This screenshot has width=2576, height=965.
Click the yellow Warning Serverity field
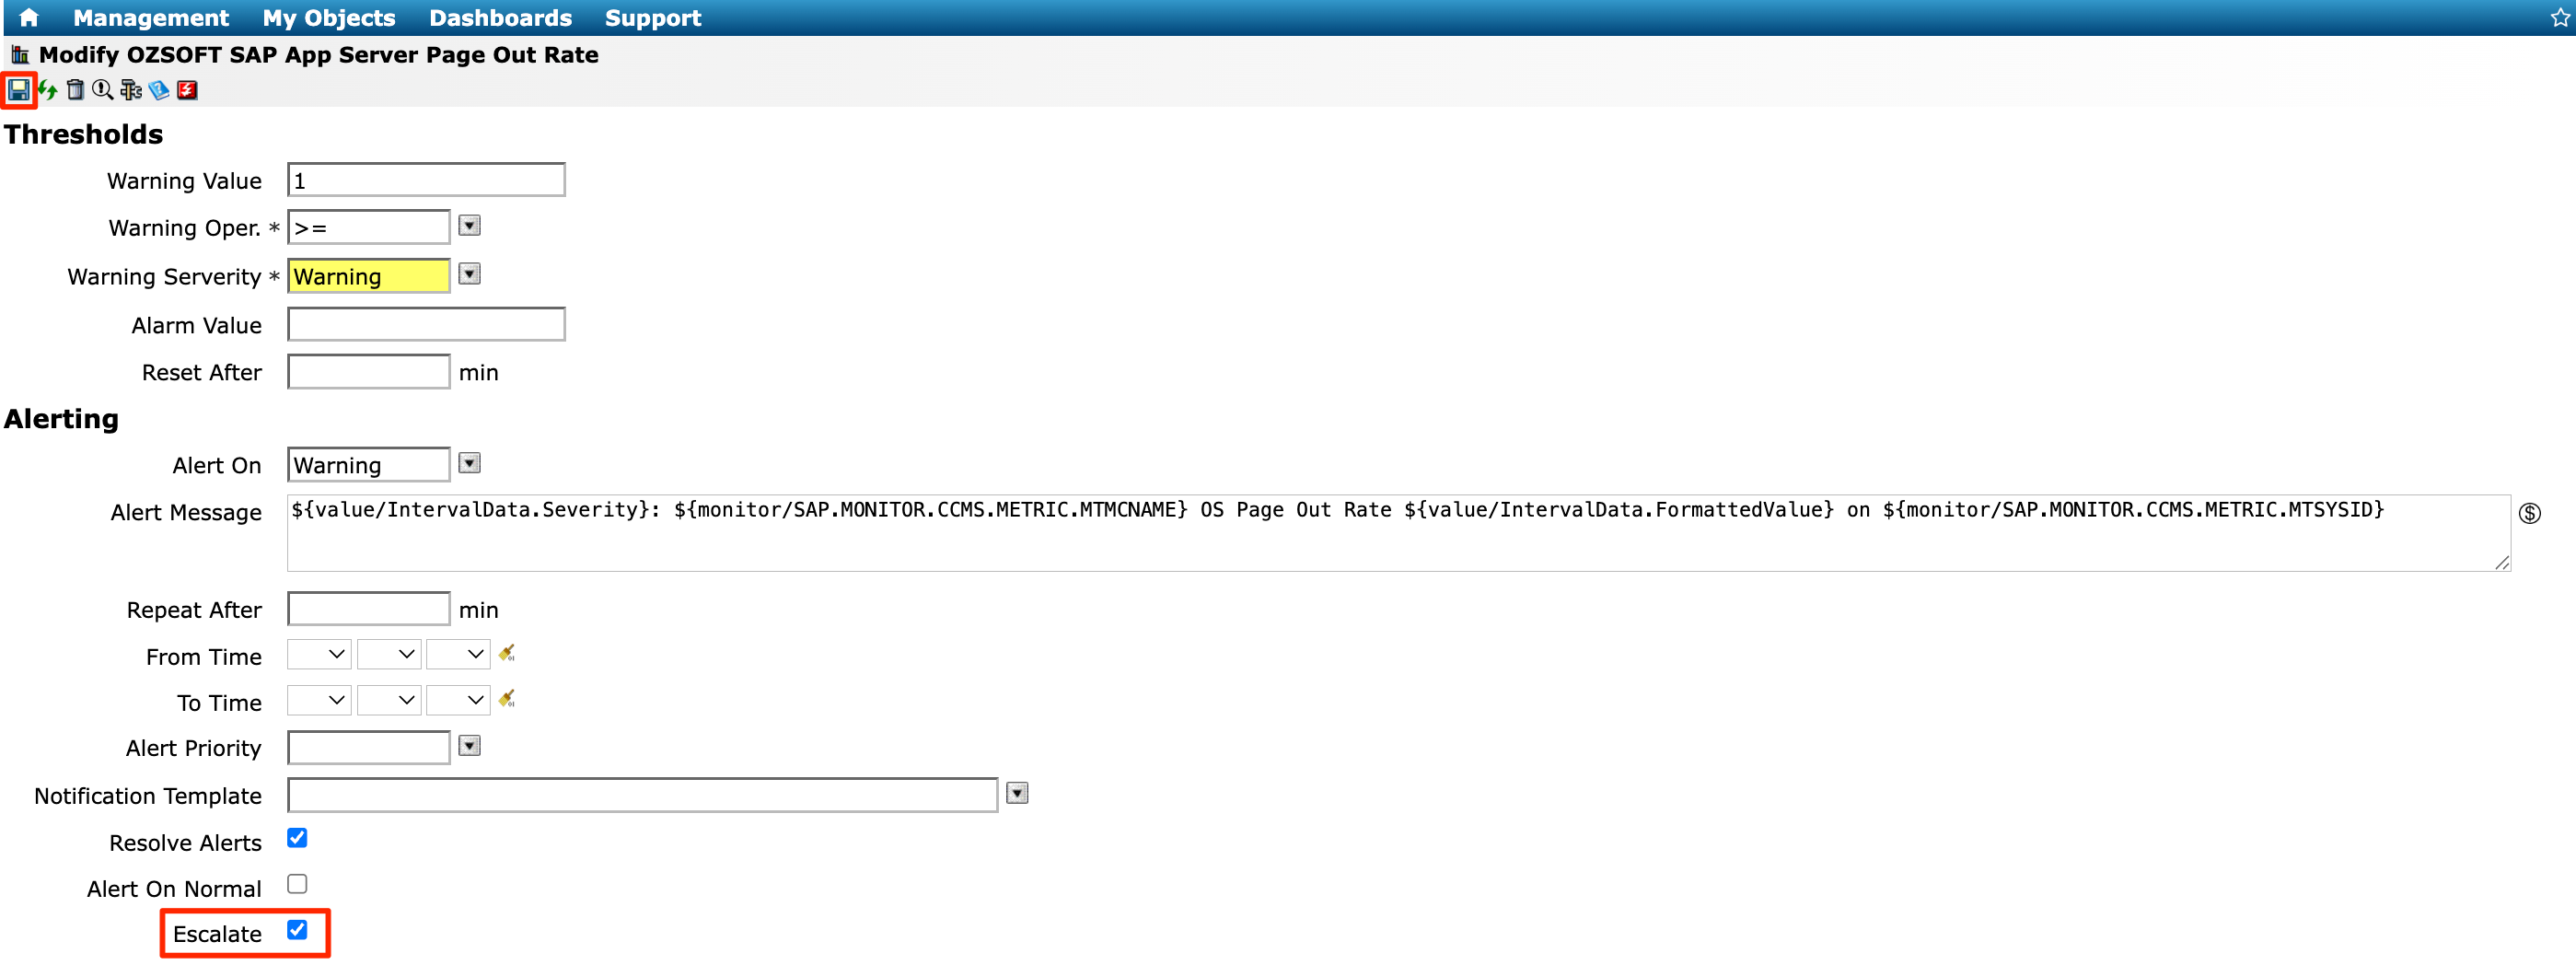369,276
